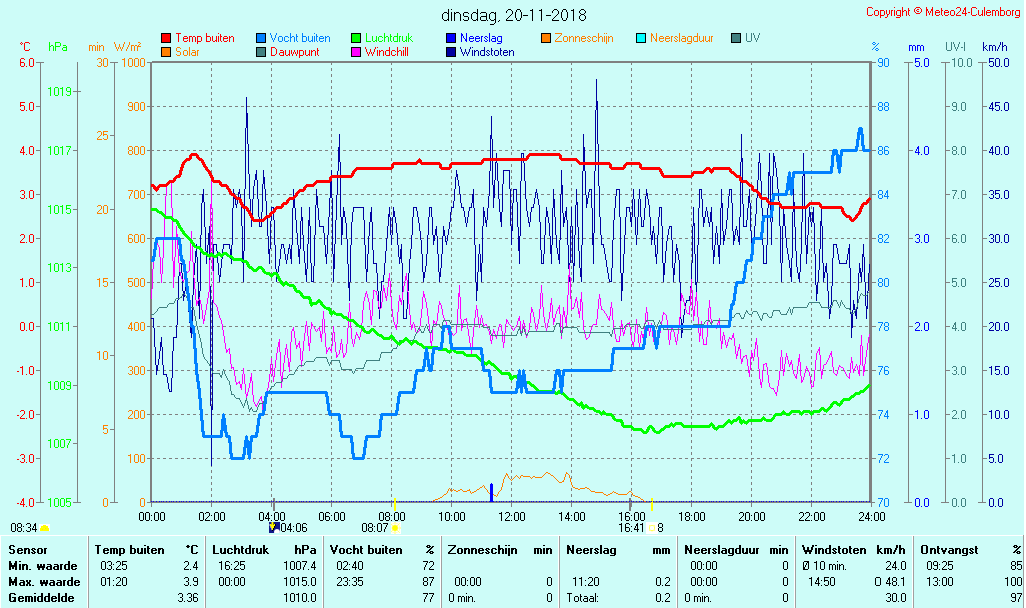Click the Ontvangst % column header
This screenshot has height=608, width=1026.
pyautogui.click(x=970, y=550)
